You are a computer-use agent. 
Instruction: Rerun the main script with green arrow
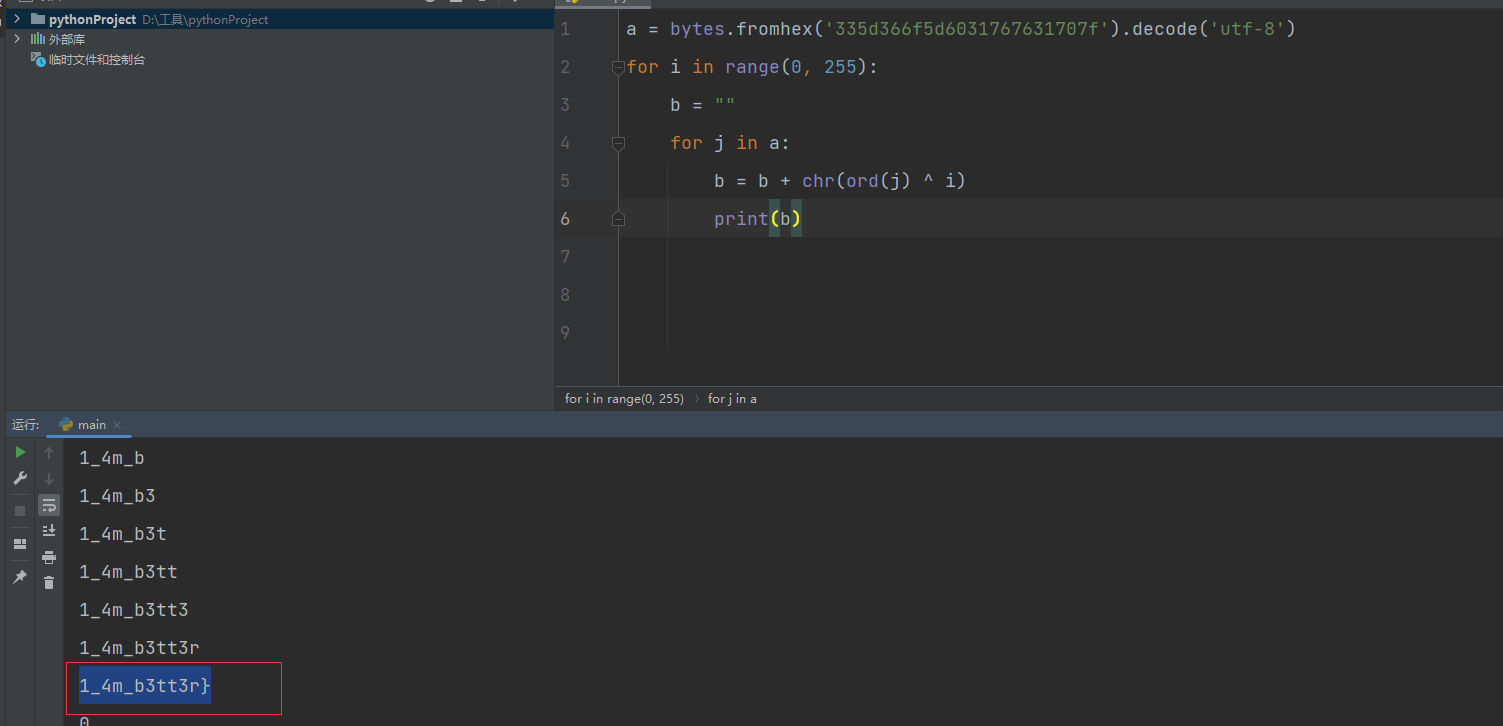[x=20, y=453]
